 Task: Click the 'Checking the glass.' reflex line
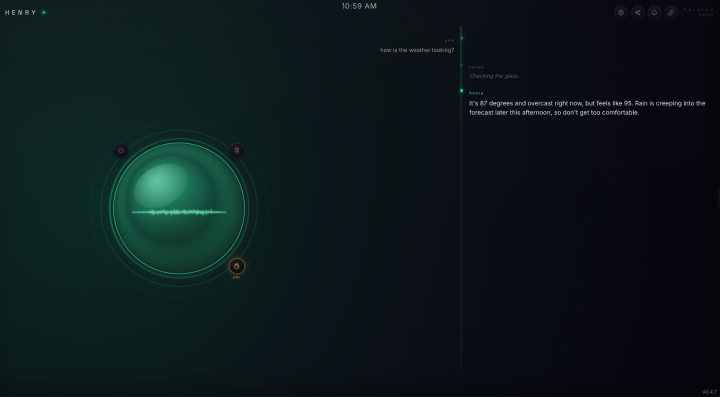coord(494,76)
